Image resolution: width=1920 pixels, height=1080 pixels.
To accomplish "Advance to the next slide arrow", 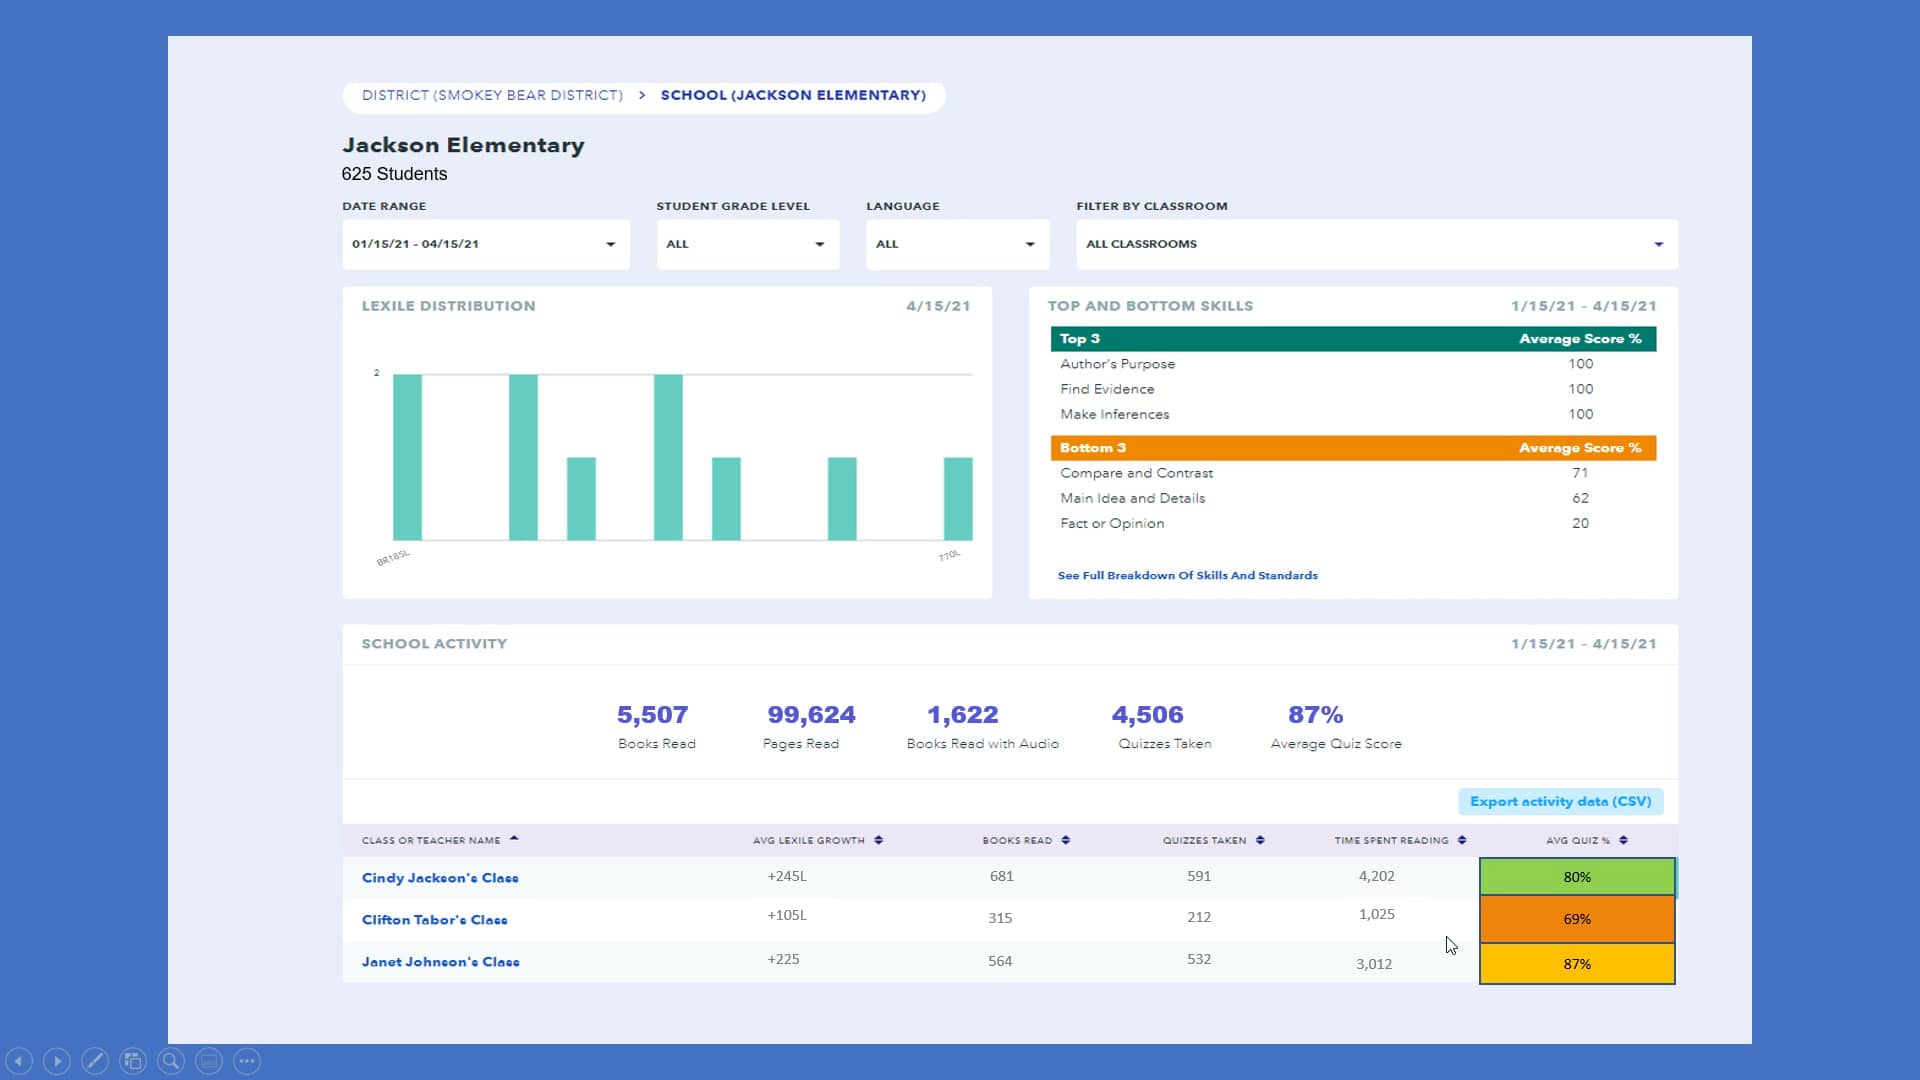I will (59, 1061).
